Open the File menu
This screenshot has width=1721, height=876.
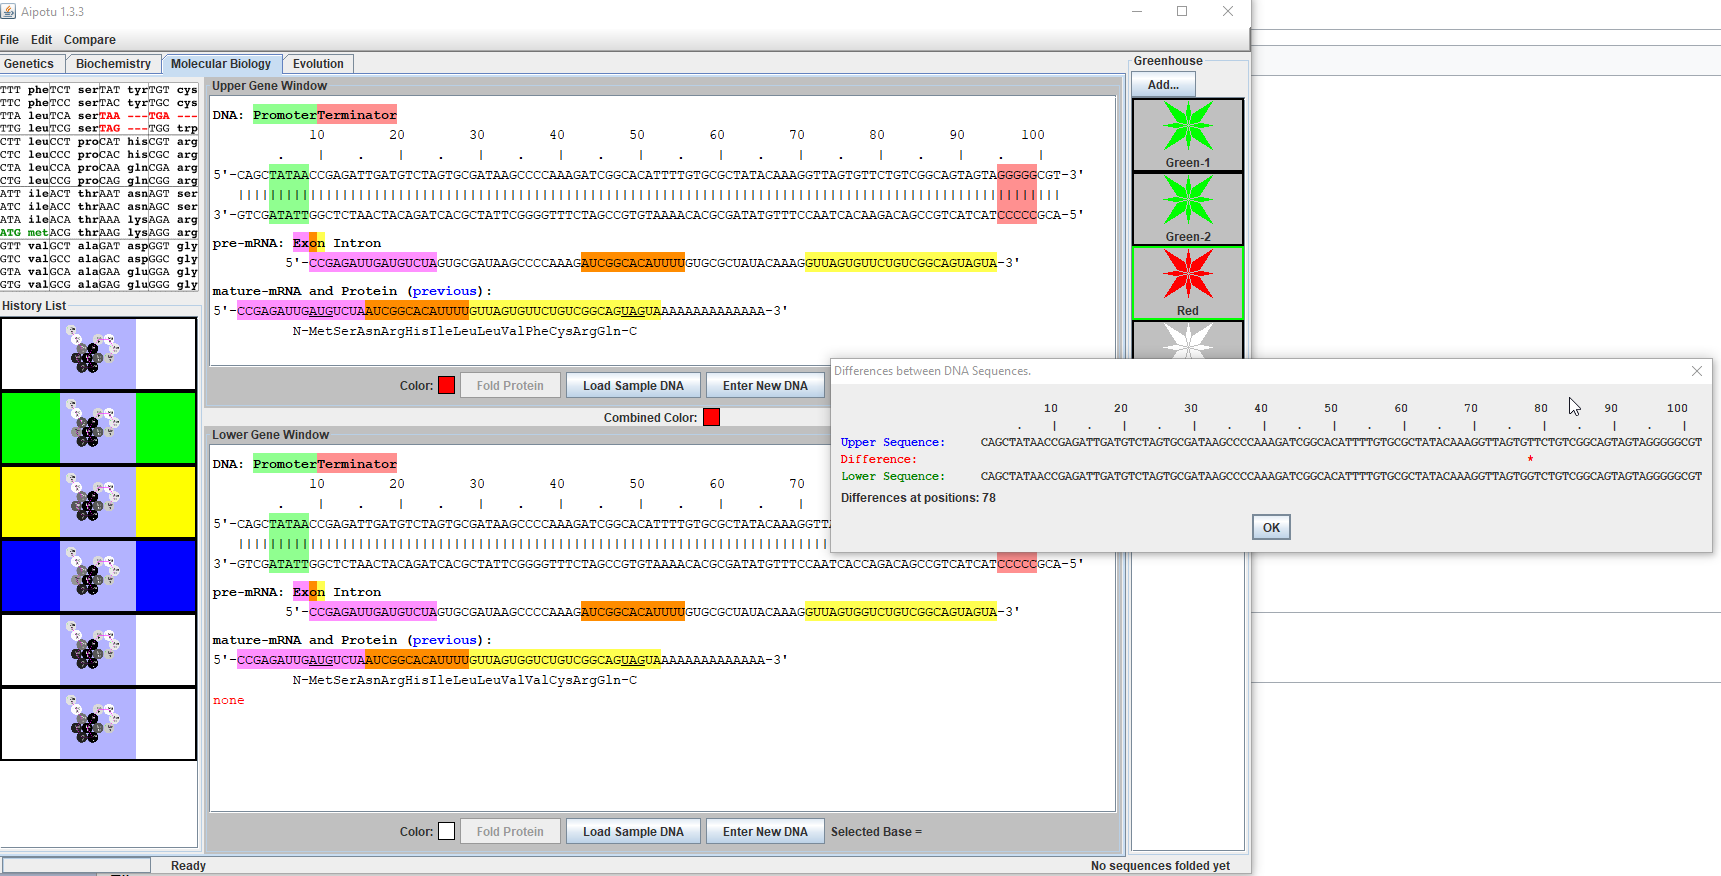point(10,40)
